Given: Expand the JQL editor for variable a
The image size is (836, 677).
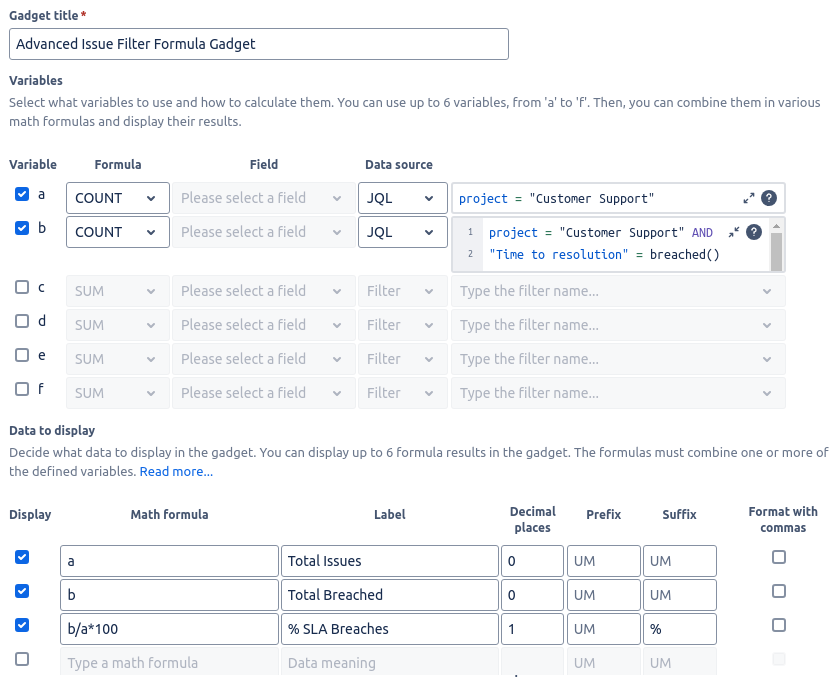Looking at the screenshot, I should (x=749, y=198).
